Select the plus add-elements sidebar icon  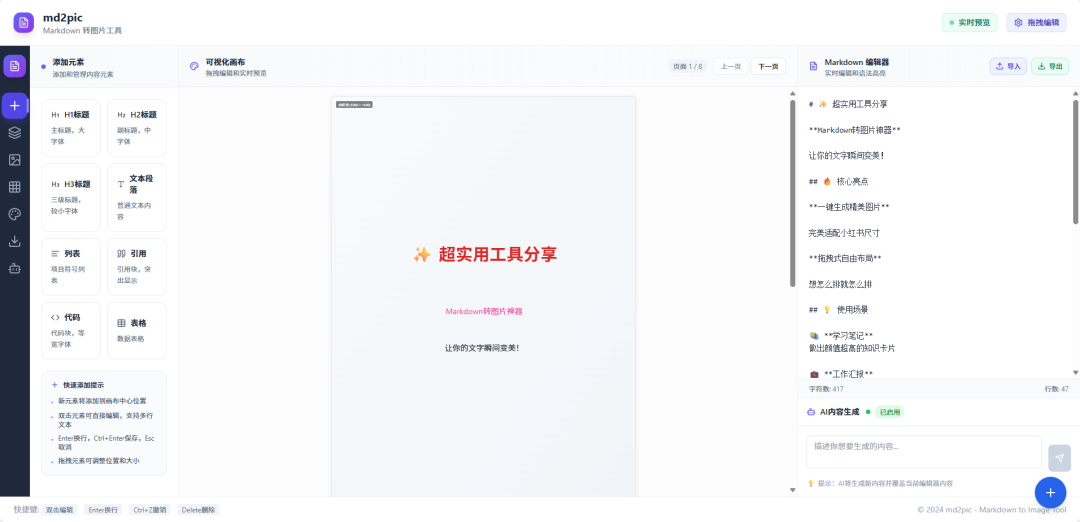pos(14,105)
